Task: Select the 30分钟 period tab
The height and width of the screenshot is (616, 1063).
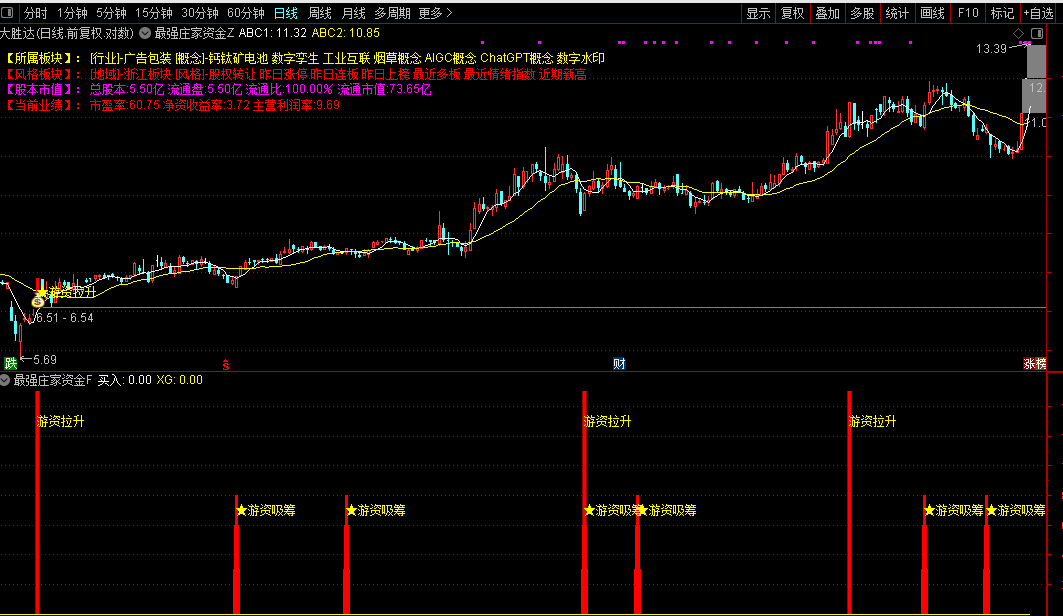Action: (x=199, y=13)
